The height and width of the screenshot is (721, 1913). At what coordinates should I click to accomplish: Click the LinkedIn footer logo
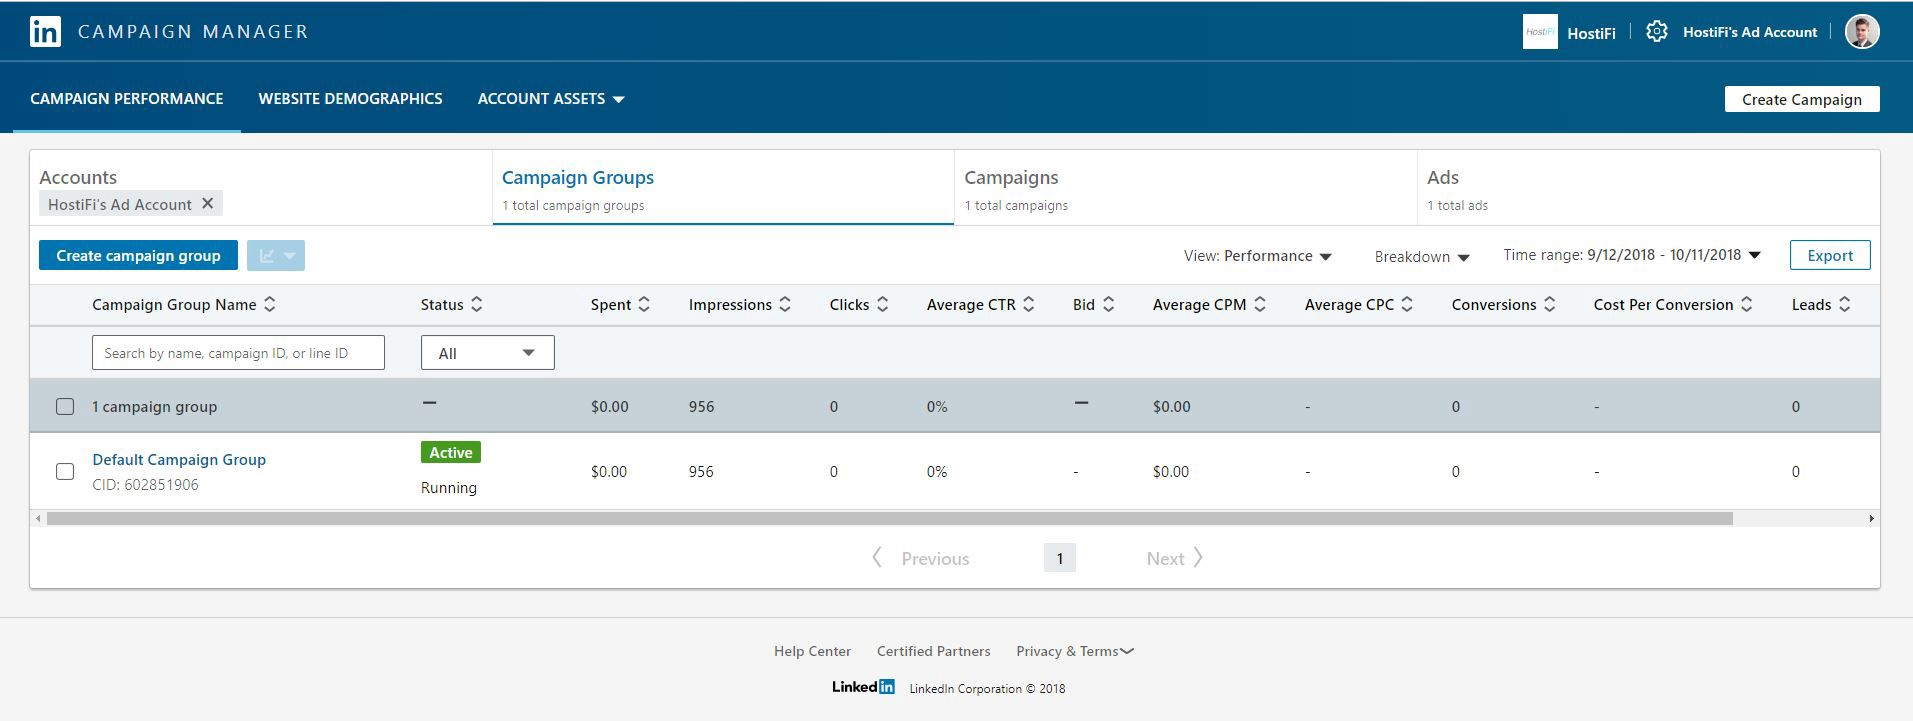(863, 687)
